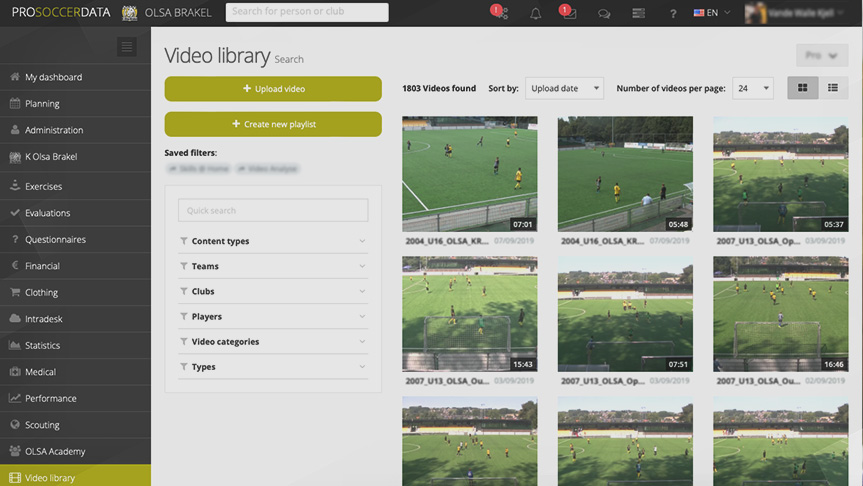The height and width of the screenshot is (486, 863).
Task: Expand the Video categories filter
Action: click(x=273, y=342)
